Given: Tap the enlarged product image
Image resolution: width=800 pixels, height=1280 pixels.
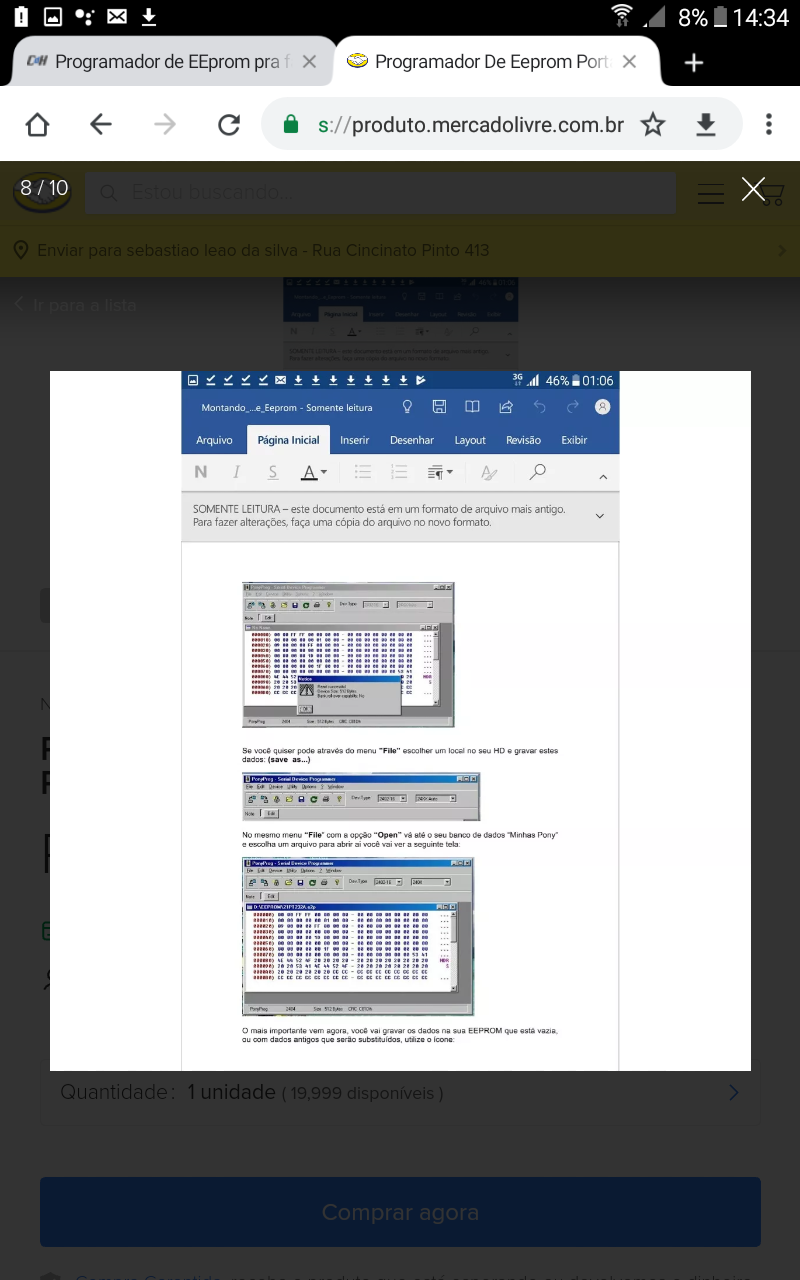Looking at the screenshot, I should click(x=400, y=721).
